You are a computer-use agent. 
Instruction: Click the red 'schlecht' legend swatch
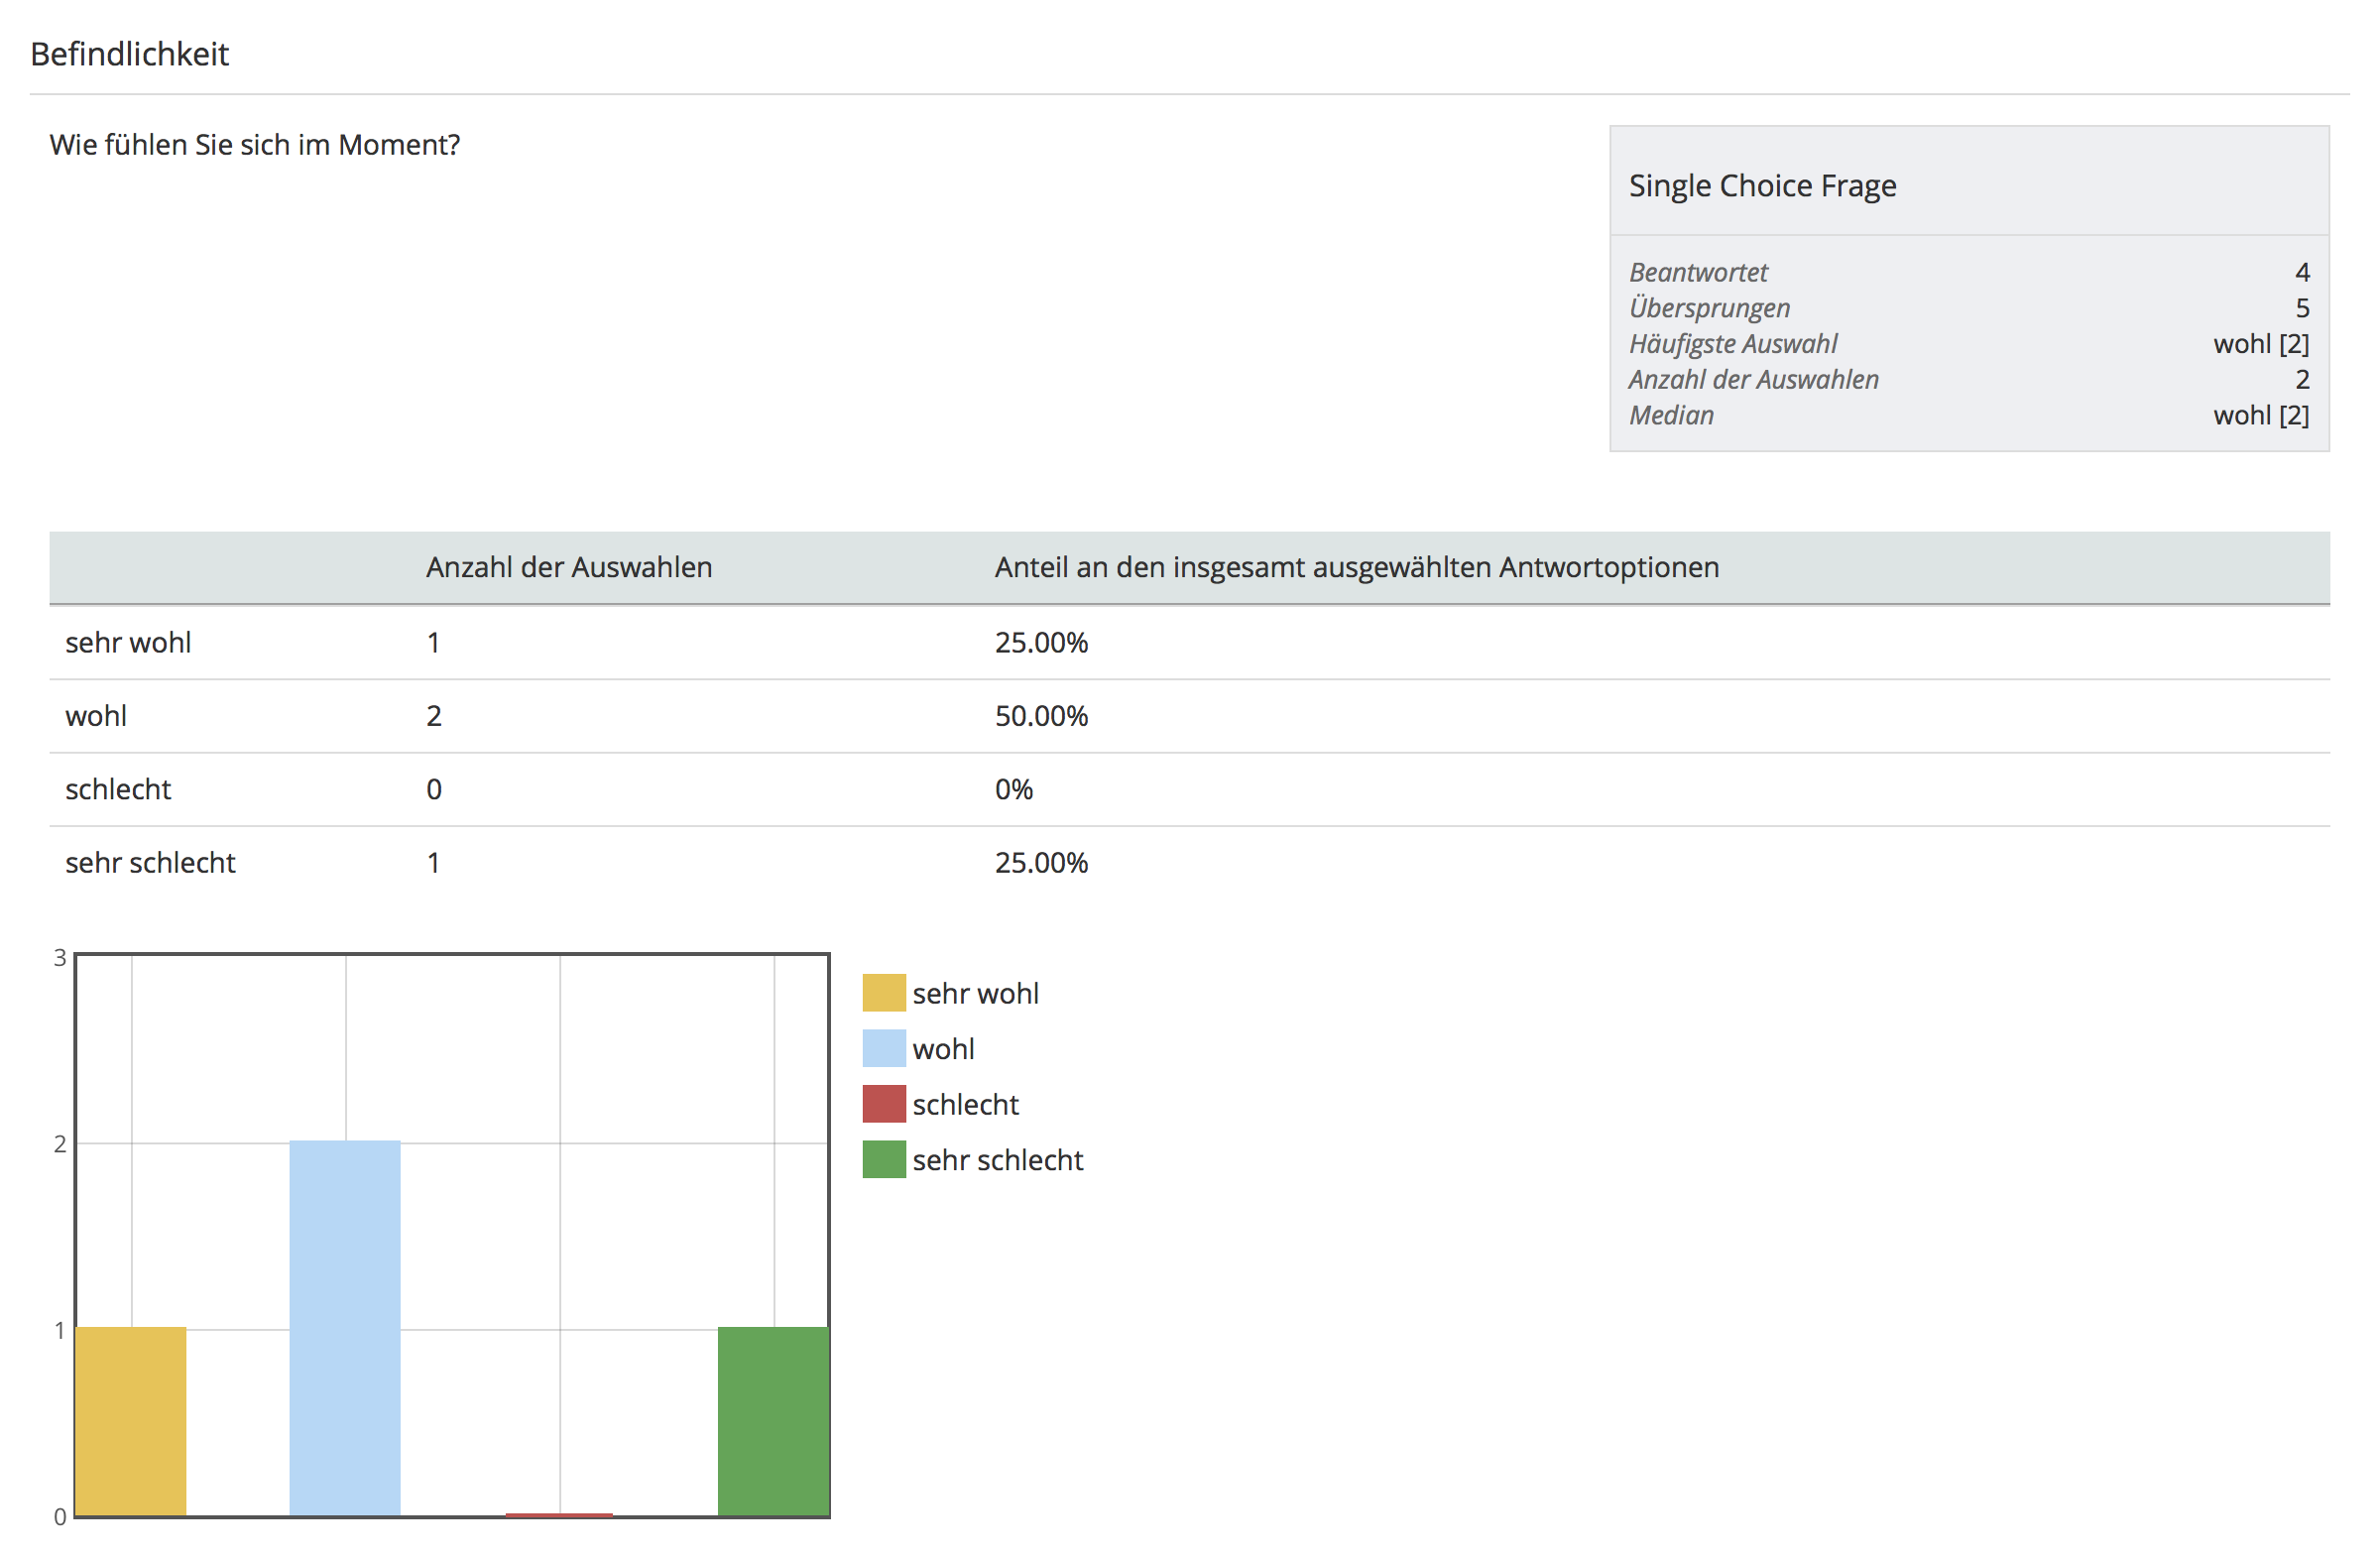(x=884, y=1104)
